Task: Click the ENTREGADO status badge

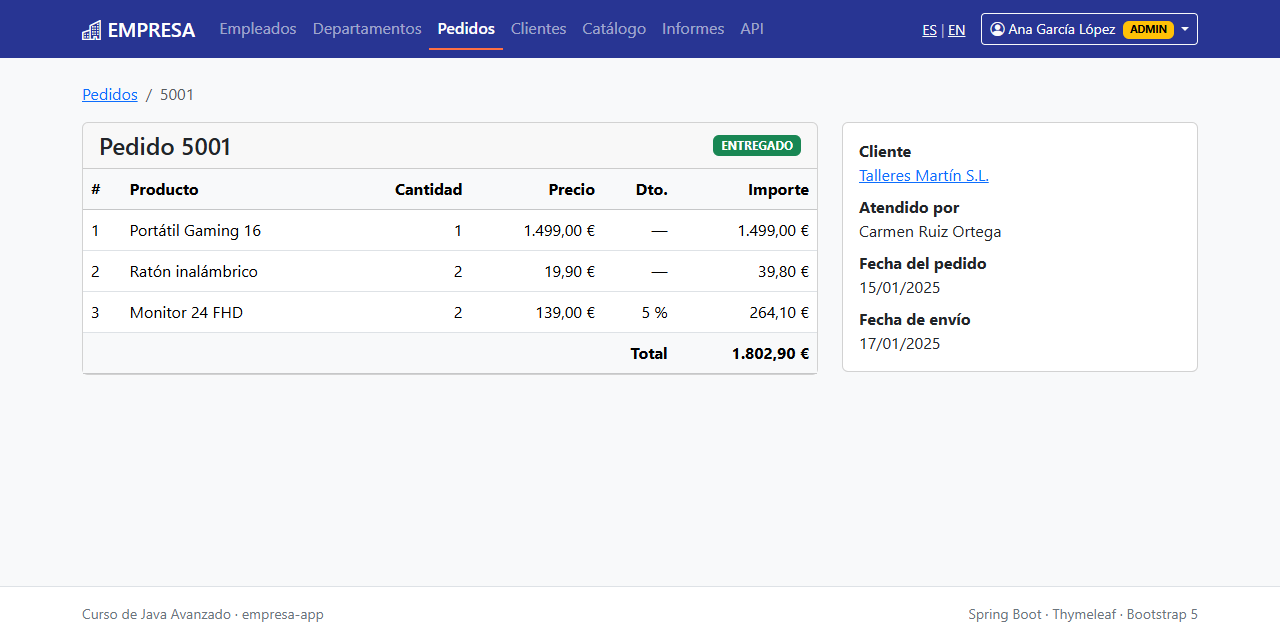Action: tap(757, 146)
